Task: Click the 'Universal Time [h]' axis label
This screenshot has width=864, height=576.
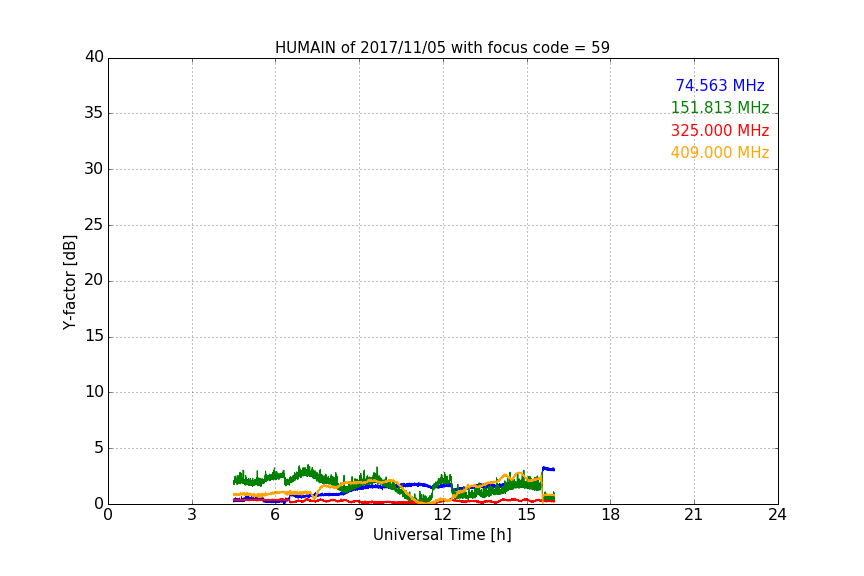Action: tap(442, 535)
